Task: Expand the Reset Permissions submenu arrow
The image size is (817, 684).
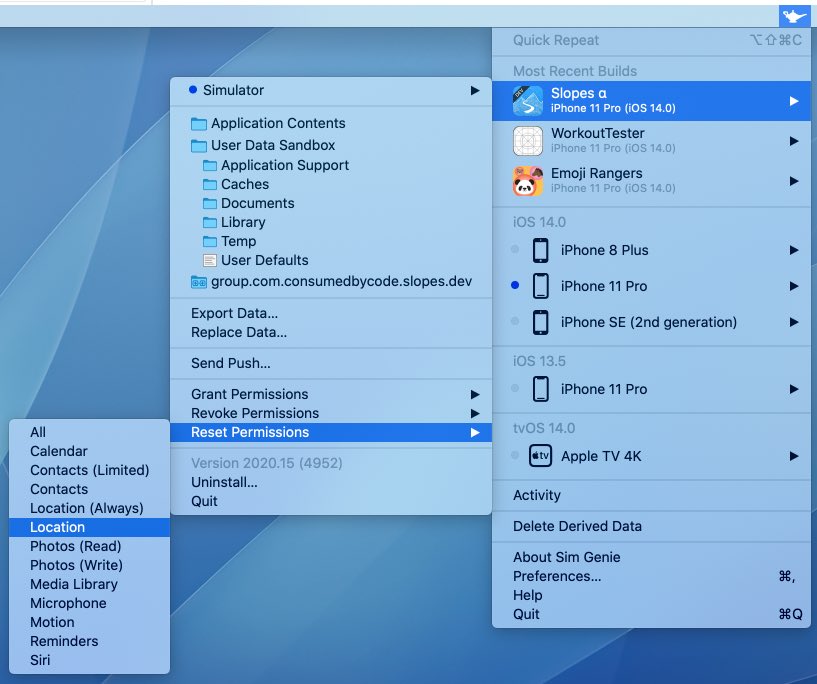Action: click(x=475, y=432)
